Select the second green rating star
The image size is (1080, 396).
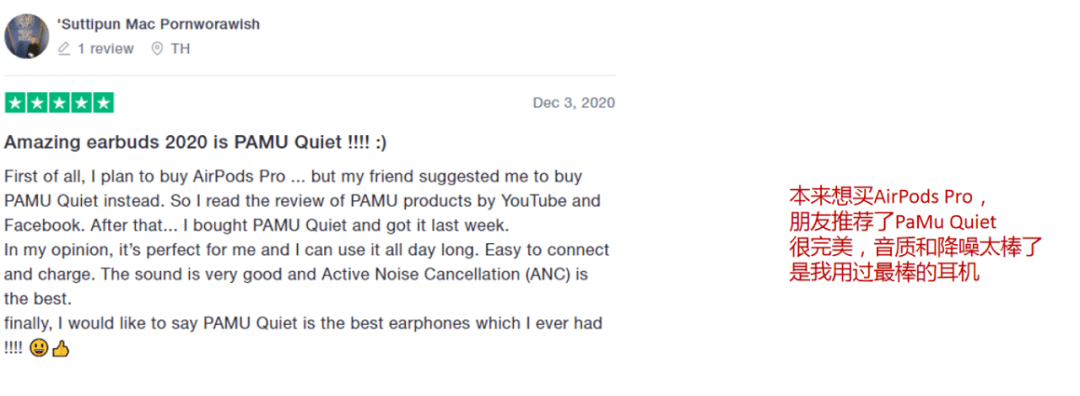point(37,103)
